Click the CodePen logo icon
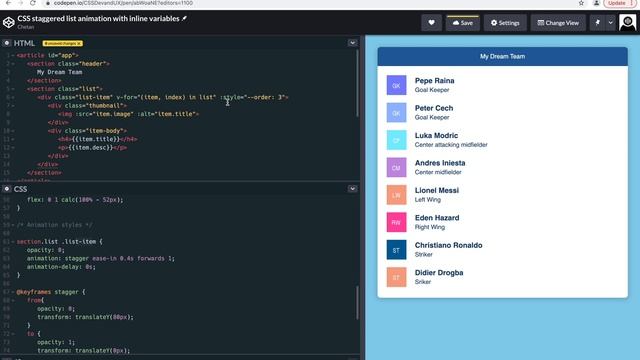Image resolution: width=640 pixels, height=360 pixels. [x=9, y=22]
